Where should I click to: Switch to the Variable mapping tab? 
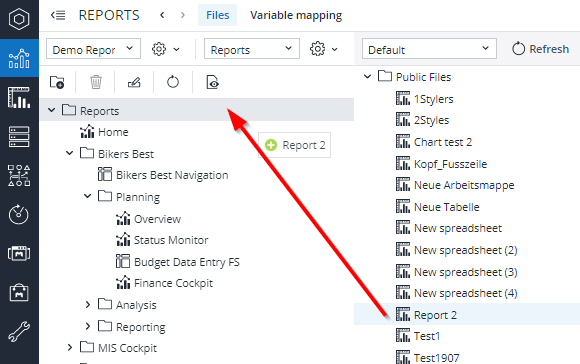point(296,15)
